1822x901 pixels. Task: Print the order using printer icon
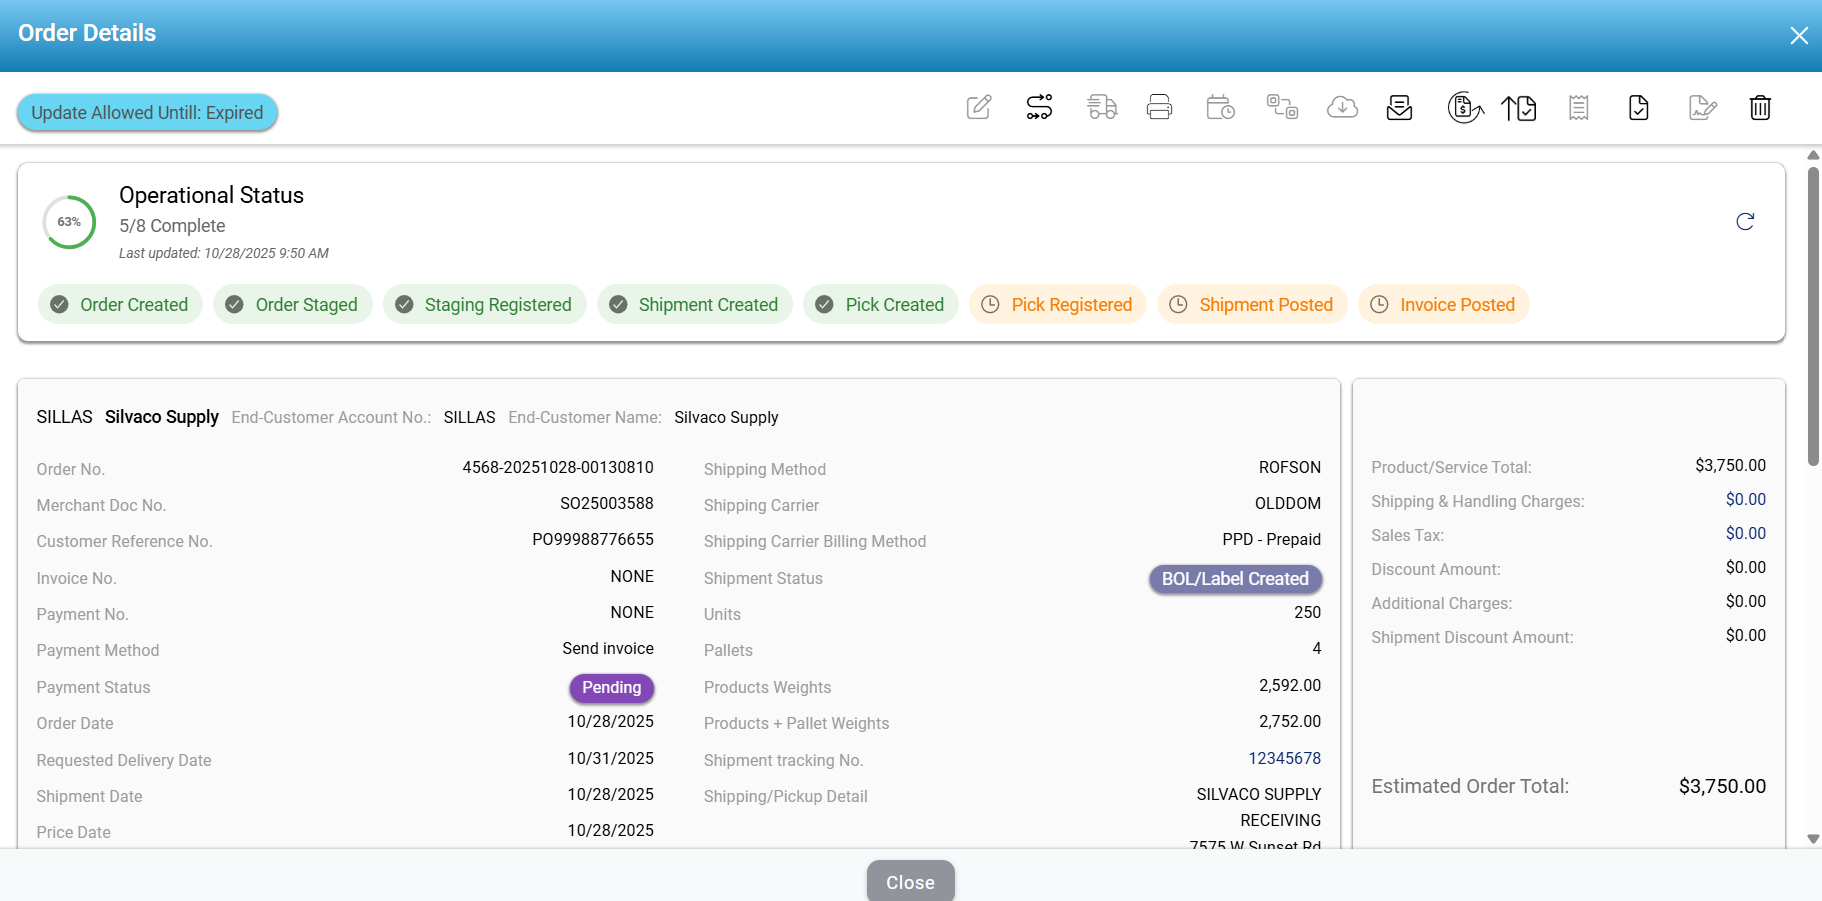click(x=1159, y=107)
